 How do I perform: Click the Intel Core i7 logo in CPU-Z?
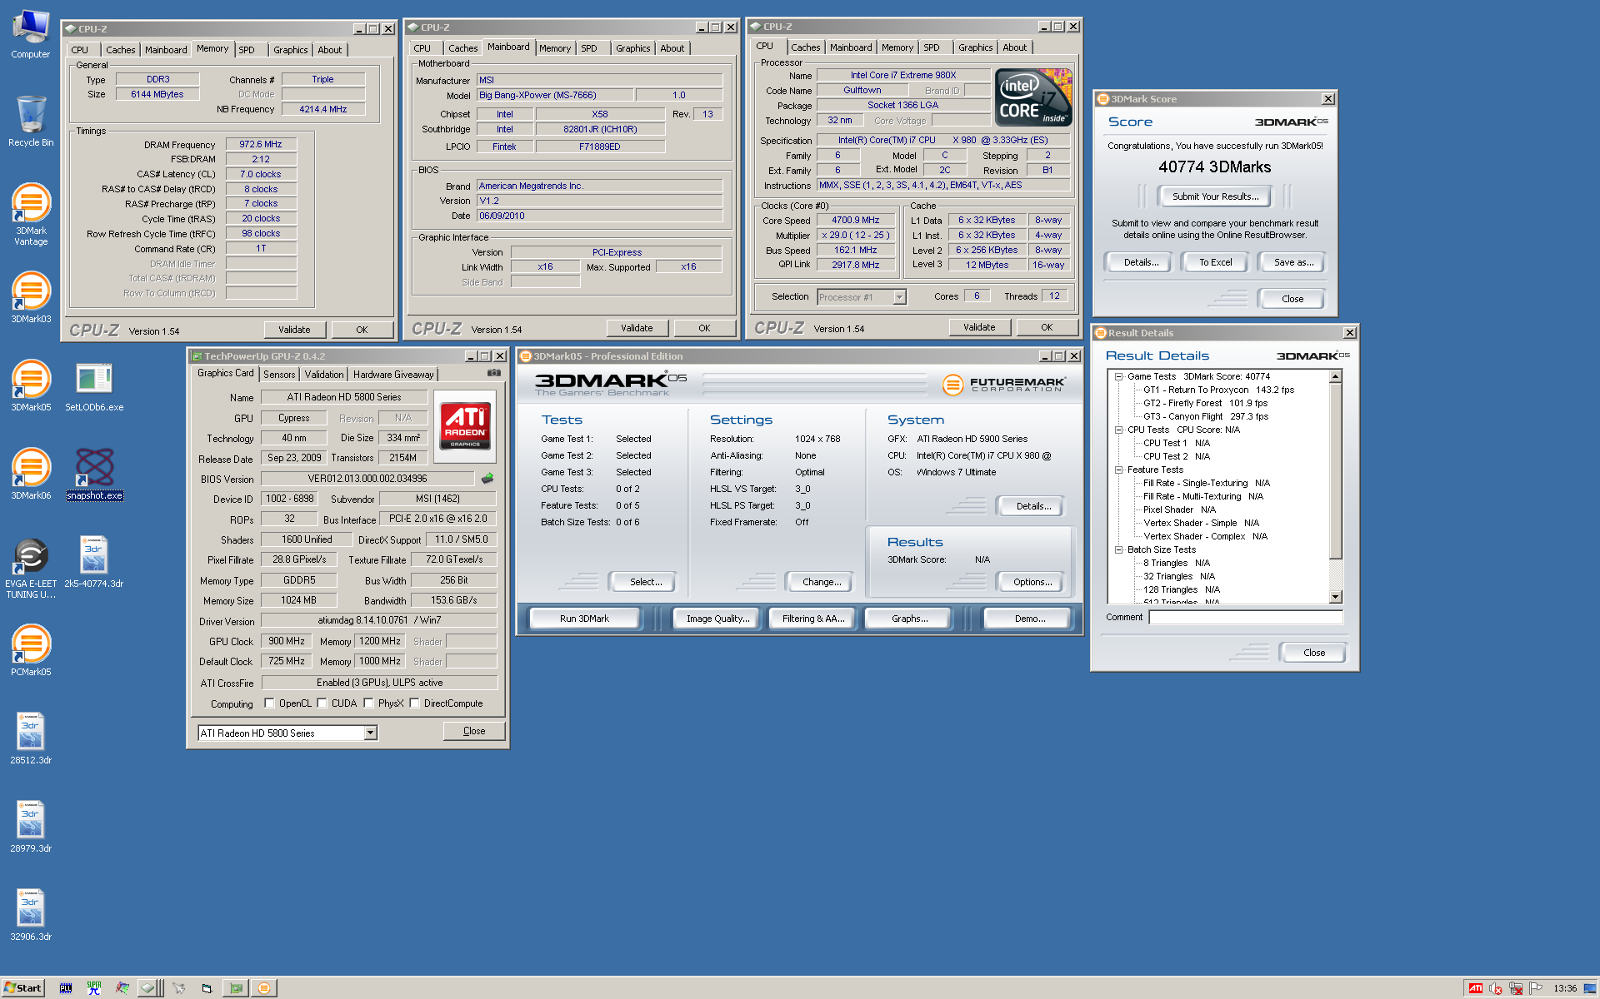point(1034,97)
